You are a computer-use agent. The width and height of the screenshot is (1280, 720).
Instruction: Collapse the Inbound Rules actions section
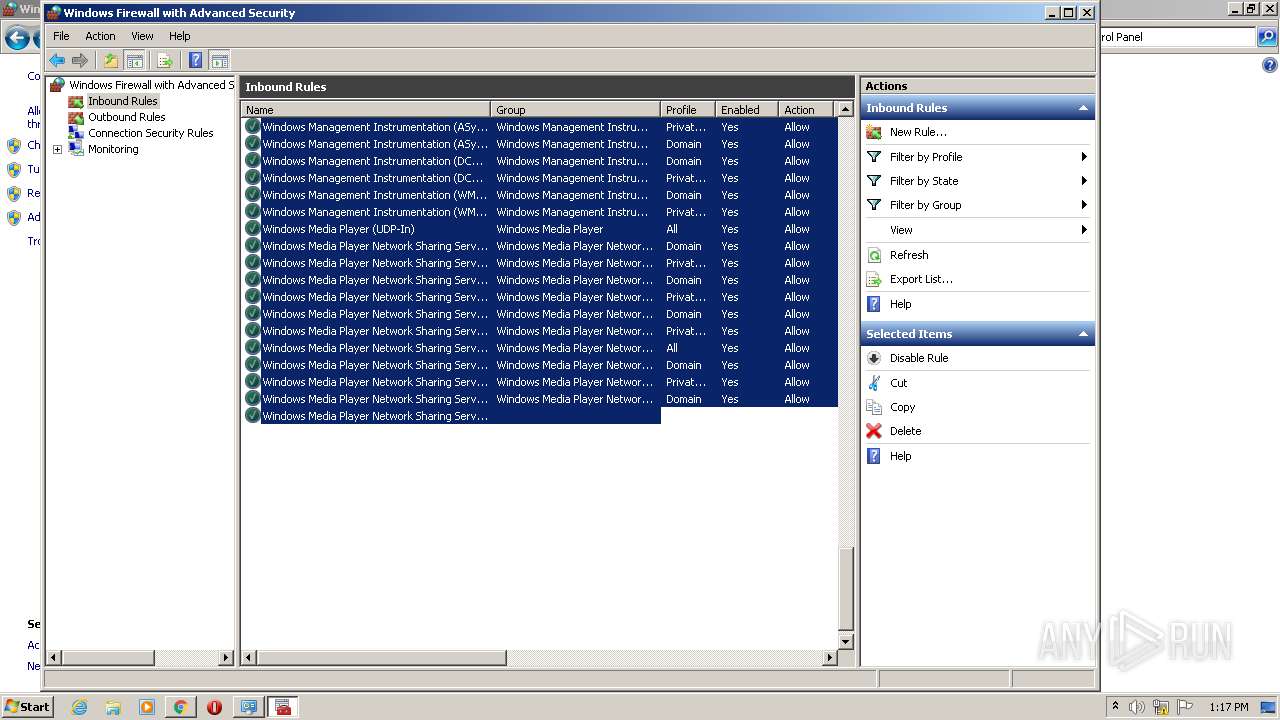[1082, 108]
